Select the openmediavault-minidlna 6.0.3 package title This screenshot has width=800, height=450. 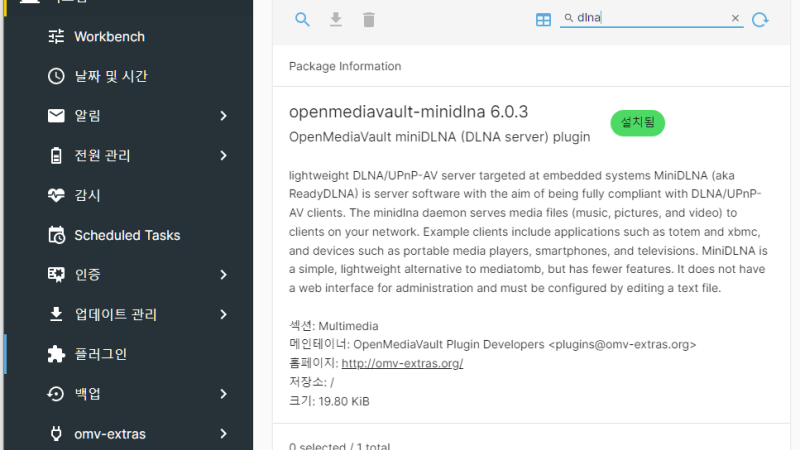tap(408, 112)
